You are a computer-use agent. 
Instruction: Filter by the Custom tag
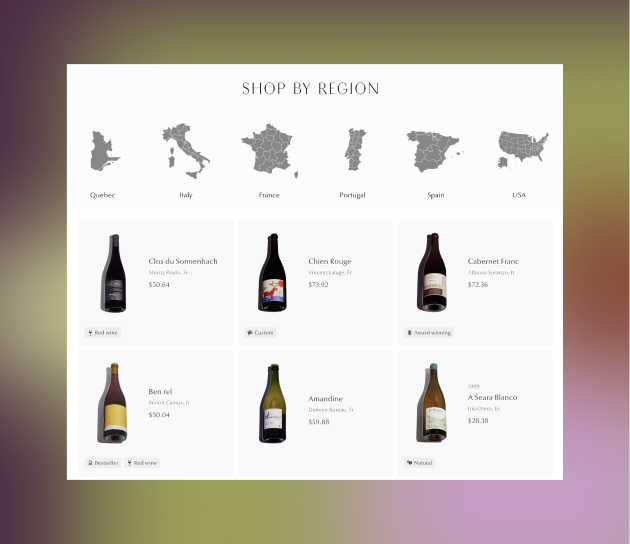coord(260,333)
